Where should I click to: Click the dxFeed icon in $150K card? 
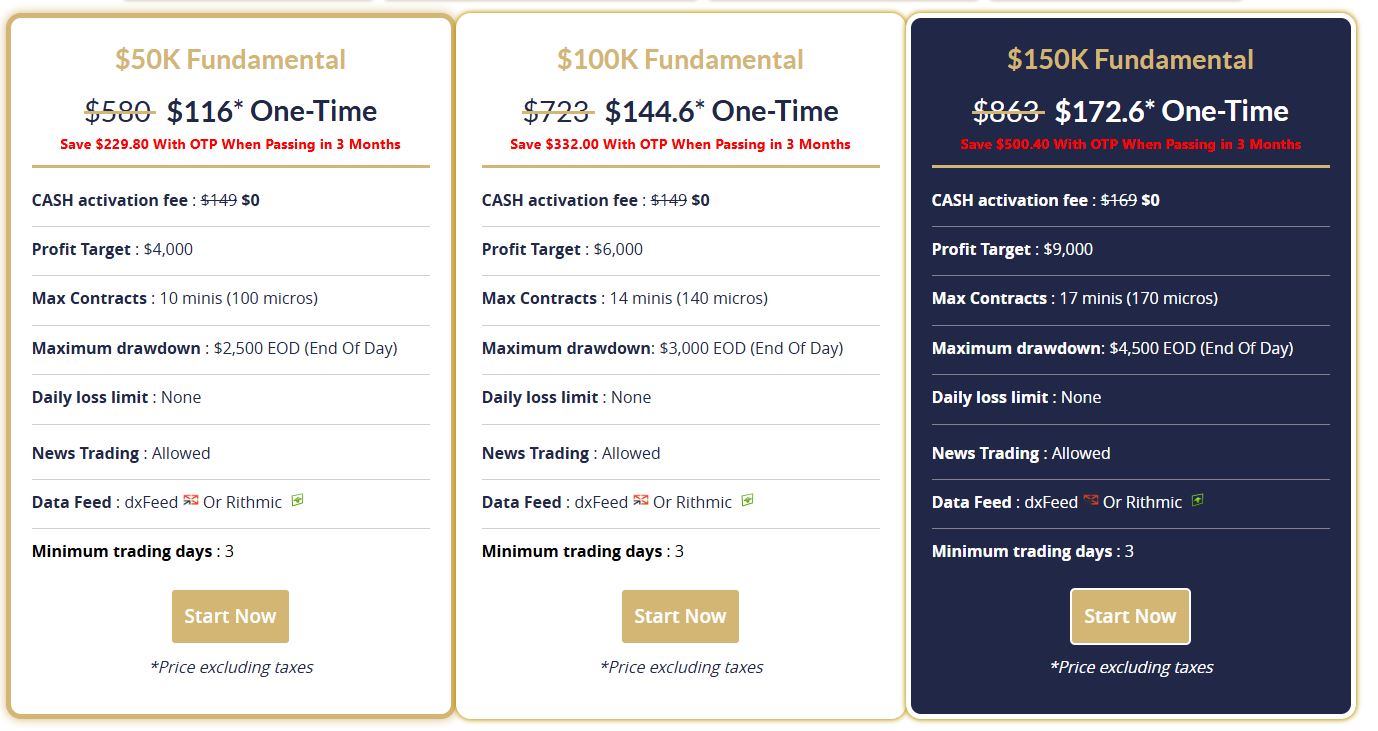(x=1091, y=500)
